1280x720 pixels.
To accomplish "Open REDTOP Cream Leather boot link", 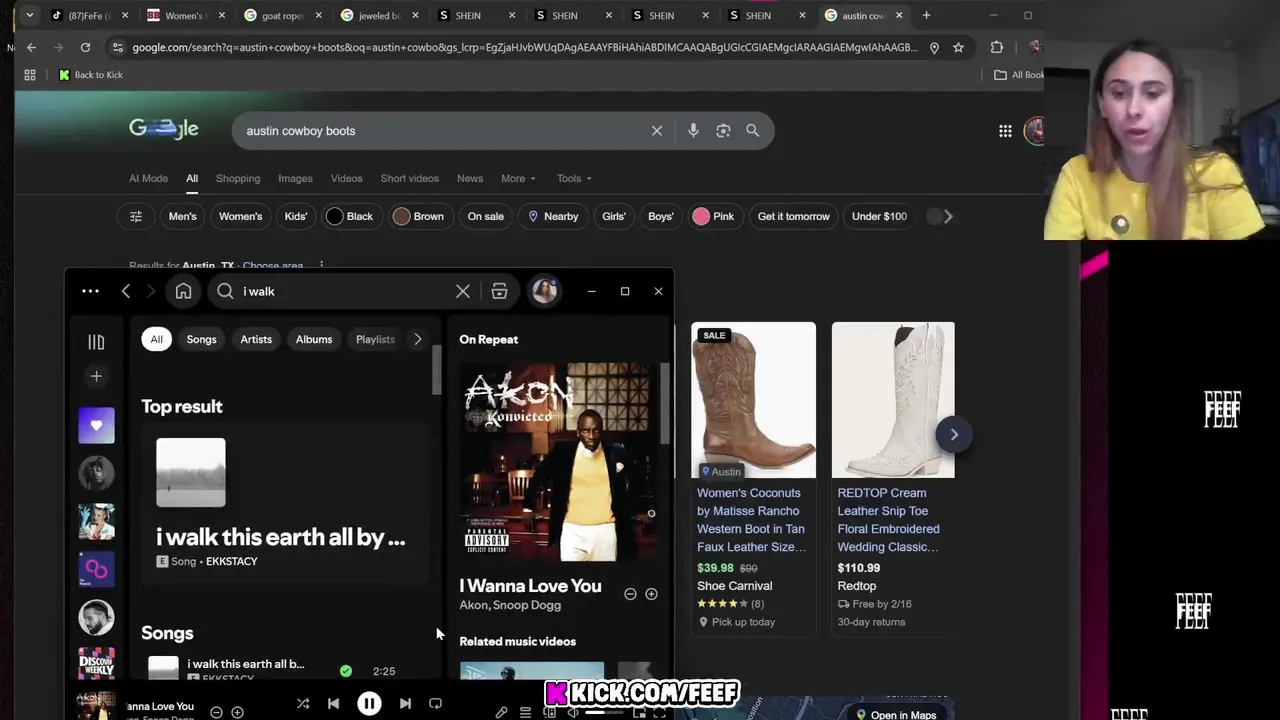I will coord(889,520).
